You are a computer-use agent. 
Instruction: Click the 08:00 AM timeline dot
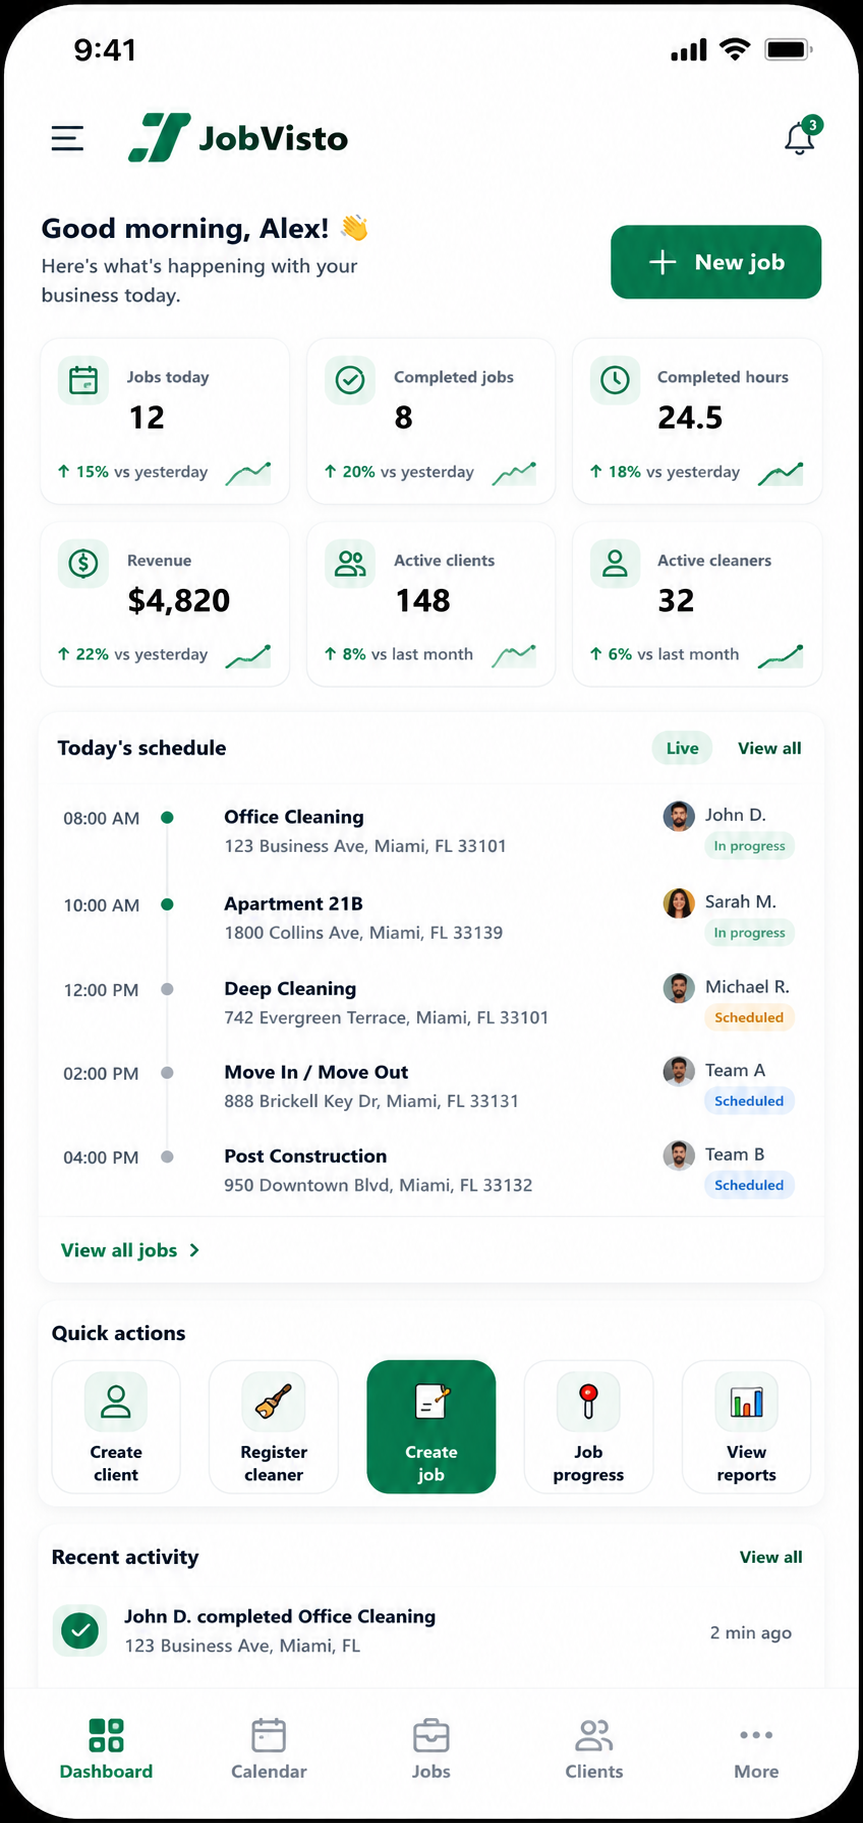(167, 817)
